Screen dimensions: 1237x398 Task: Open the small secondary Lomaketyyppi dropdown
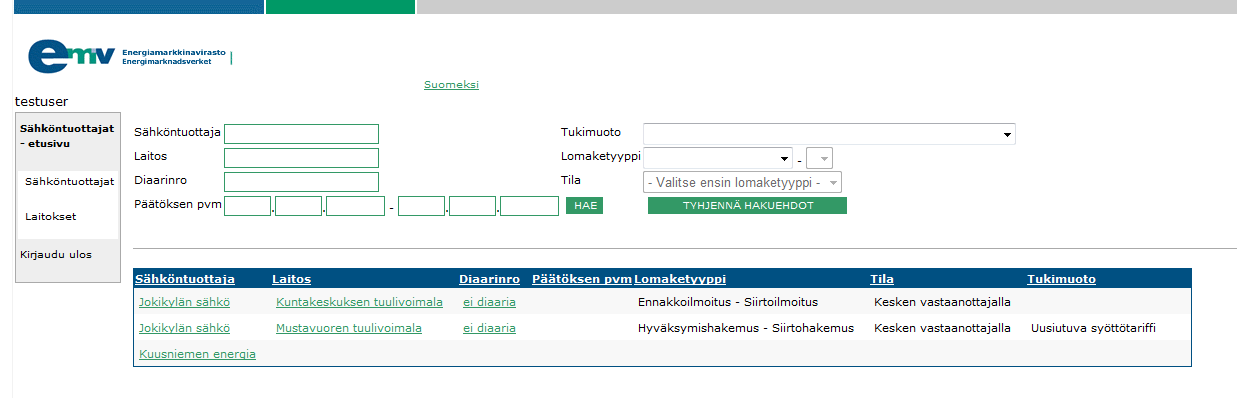(819, 158)
